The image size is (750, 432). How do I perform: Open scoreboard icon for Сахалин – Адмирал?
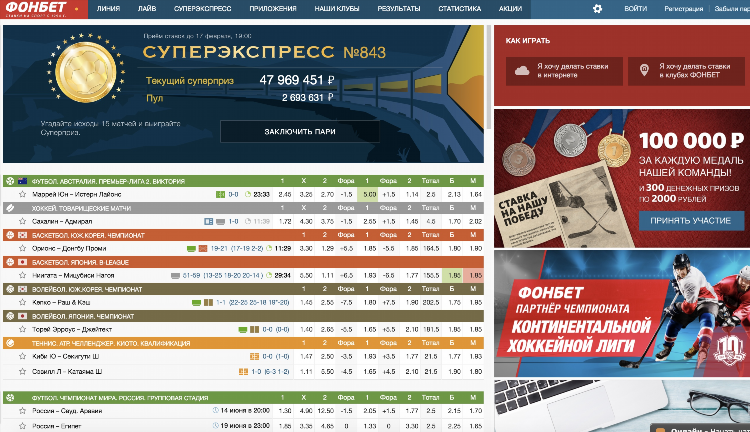[x=209, y=222]
